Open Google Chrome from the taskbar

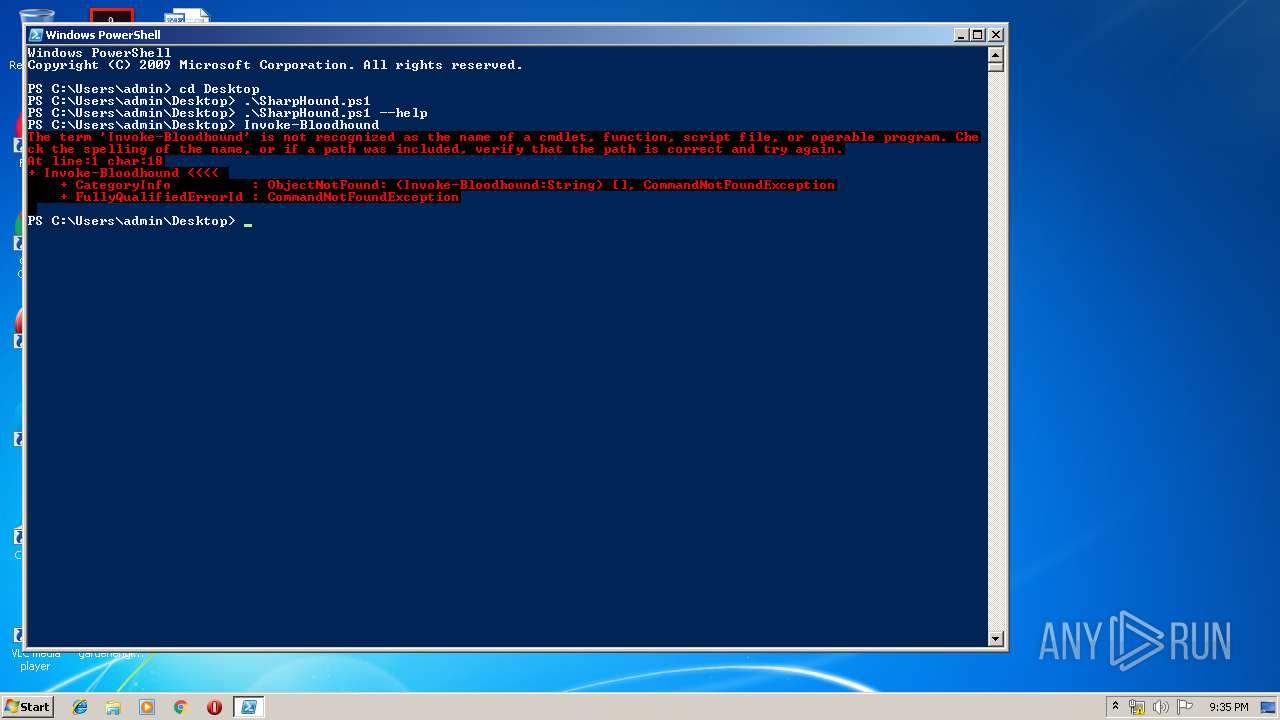(181, 707)
